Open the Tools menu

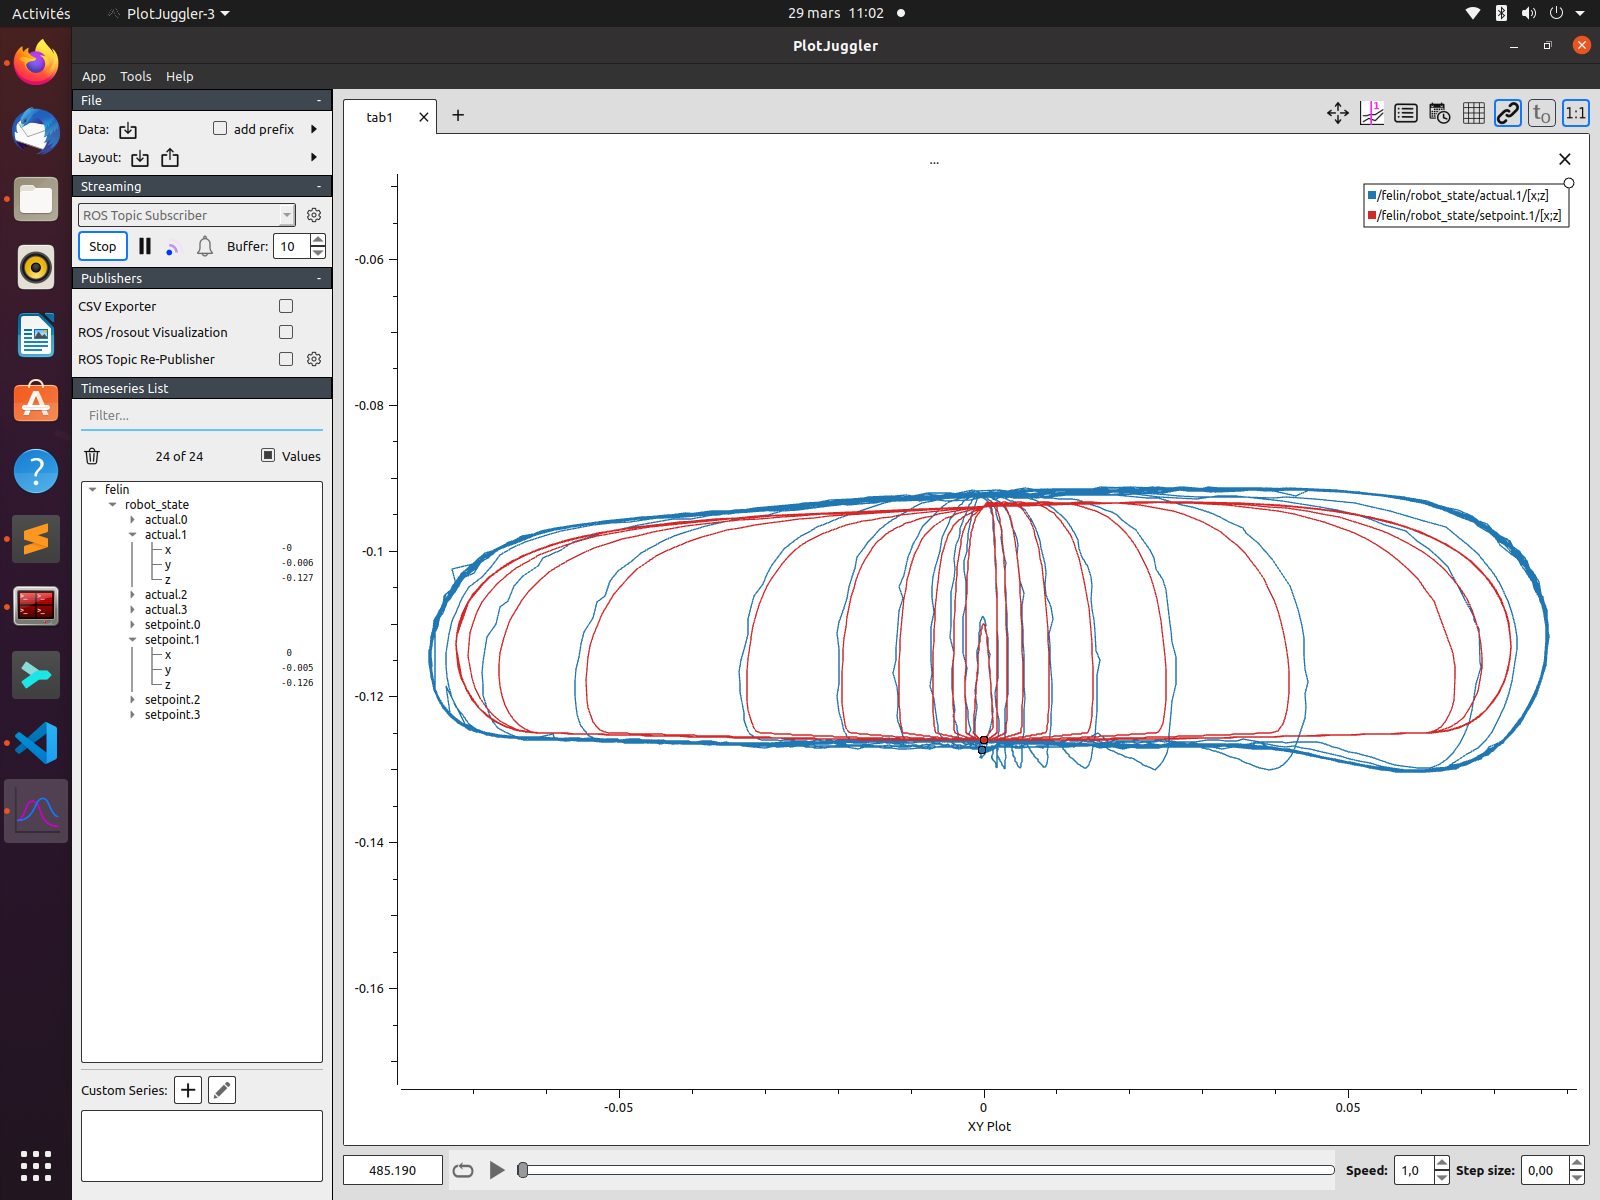pyautogui.click(x=136, y=76)
